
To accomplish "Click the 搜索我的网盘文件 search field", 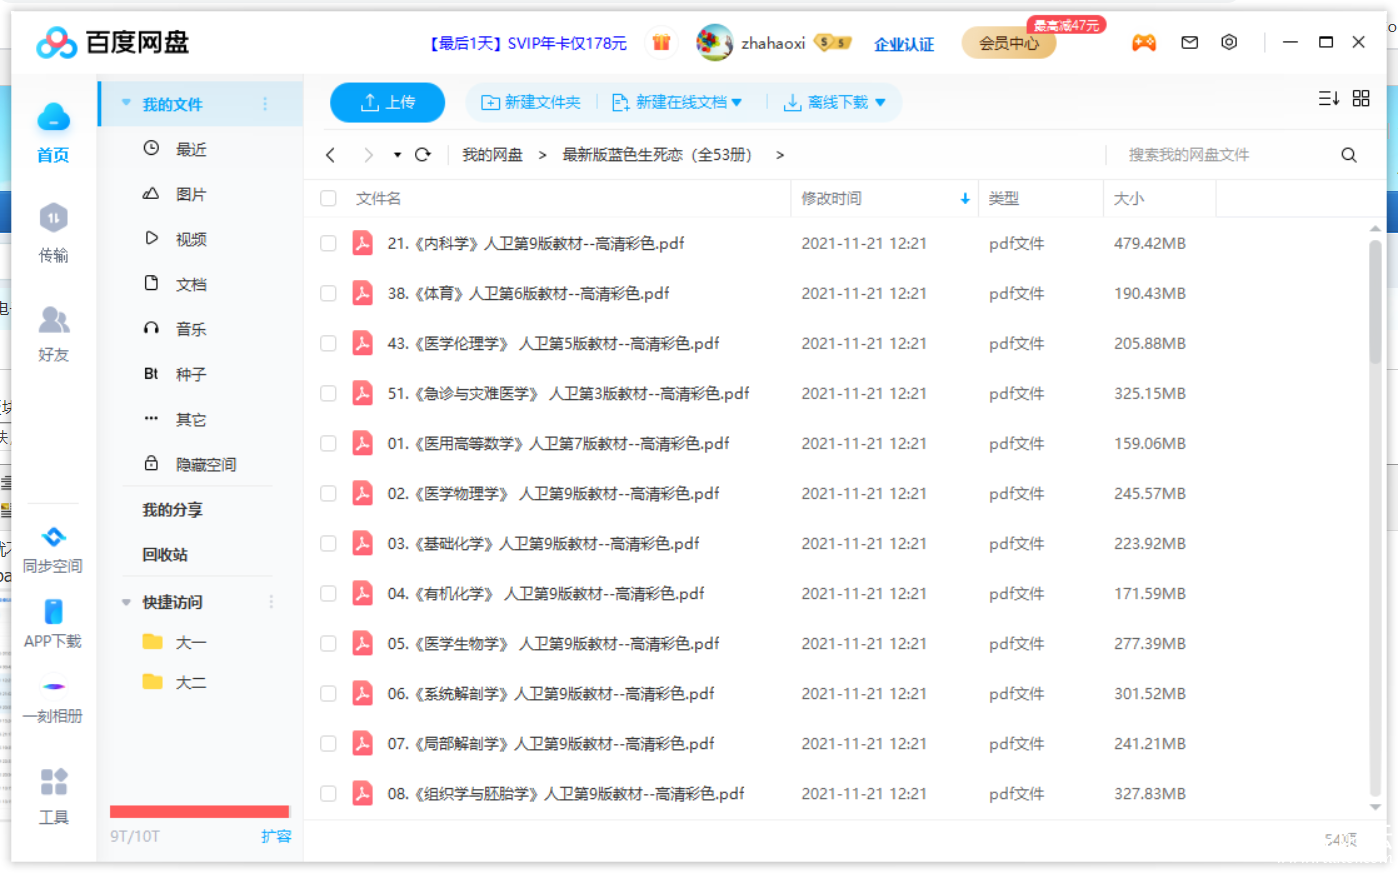I will (1224, 155).
